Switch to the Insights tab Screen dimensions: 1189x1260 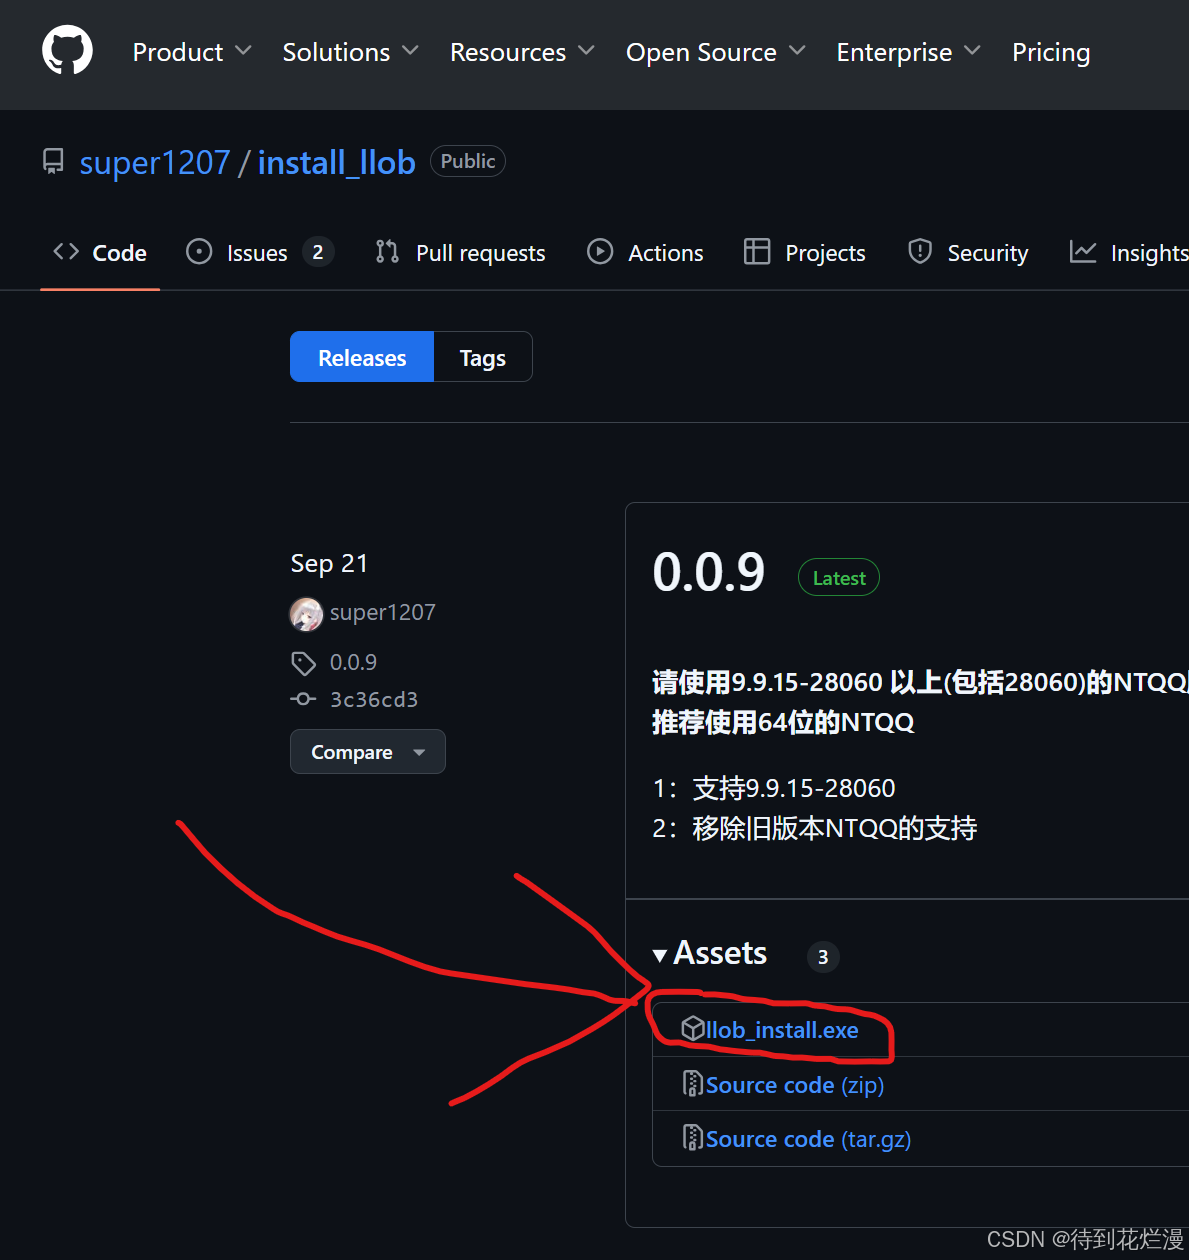pyautogui.click(x=1129, y=253)
